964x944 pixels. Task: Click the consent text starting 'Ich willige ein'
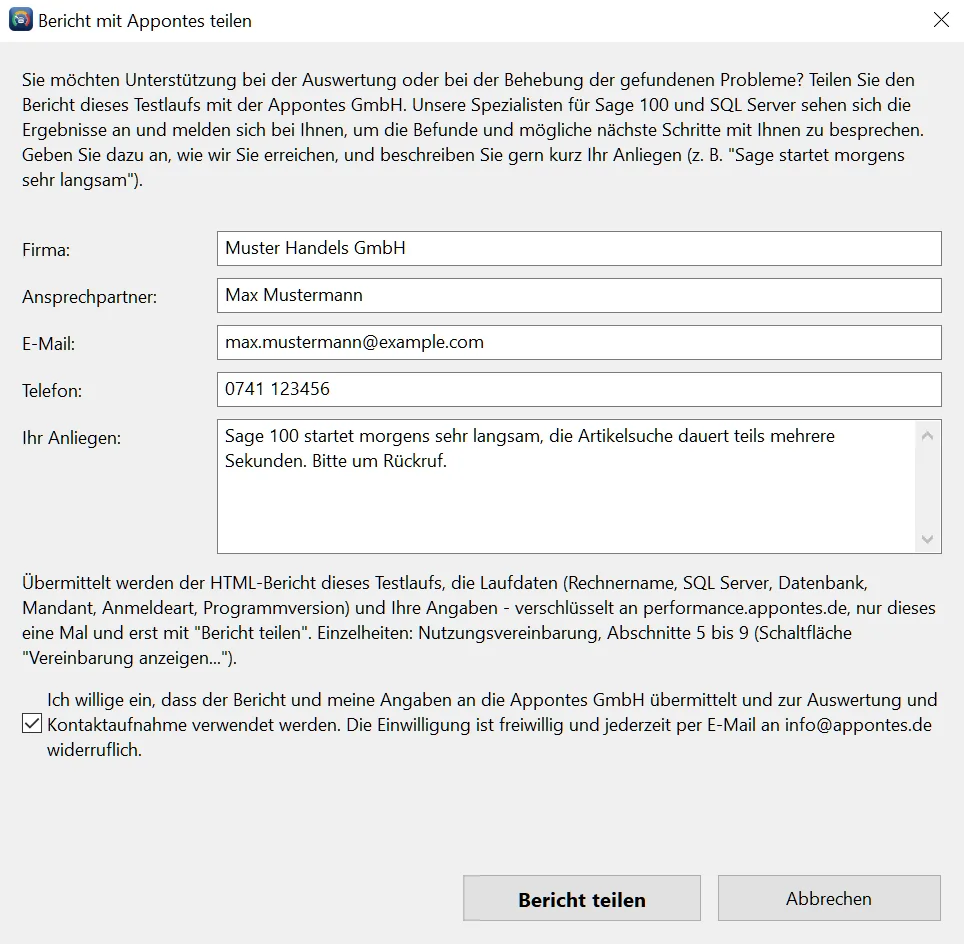pos(492,724)
